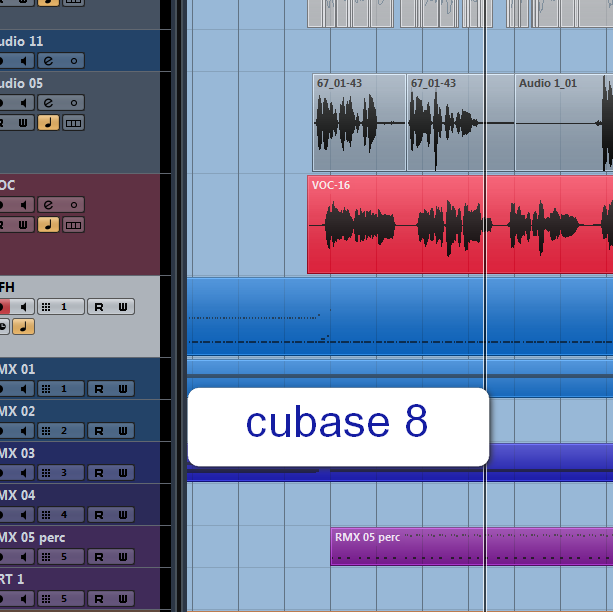This screenshot has width=613, height=612.
Task: Toggle monitor speaker on VOC track
Action: pyautogui.click(x=24, y=205)
